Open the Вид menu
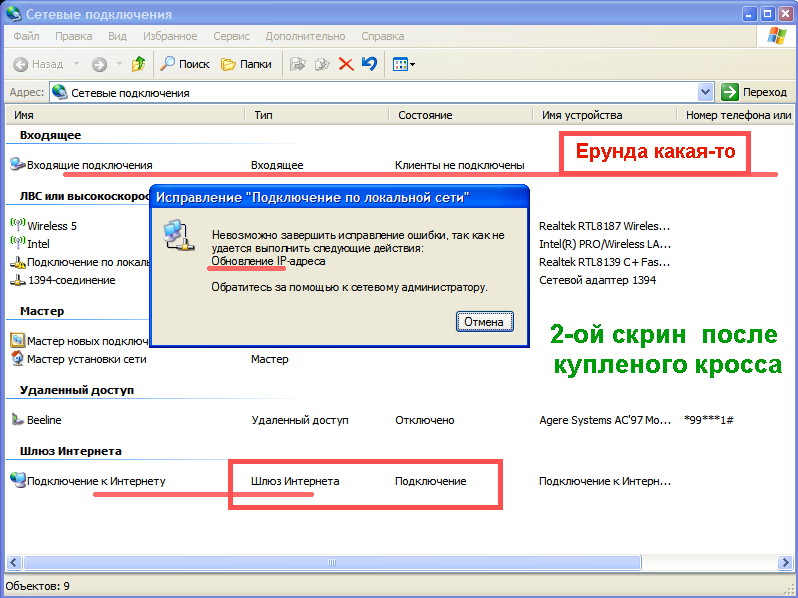 point(117,36)
